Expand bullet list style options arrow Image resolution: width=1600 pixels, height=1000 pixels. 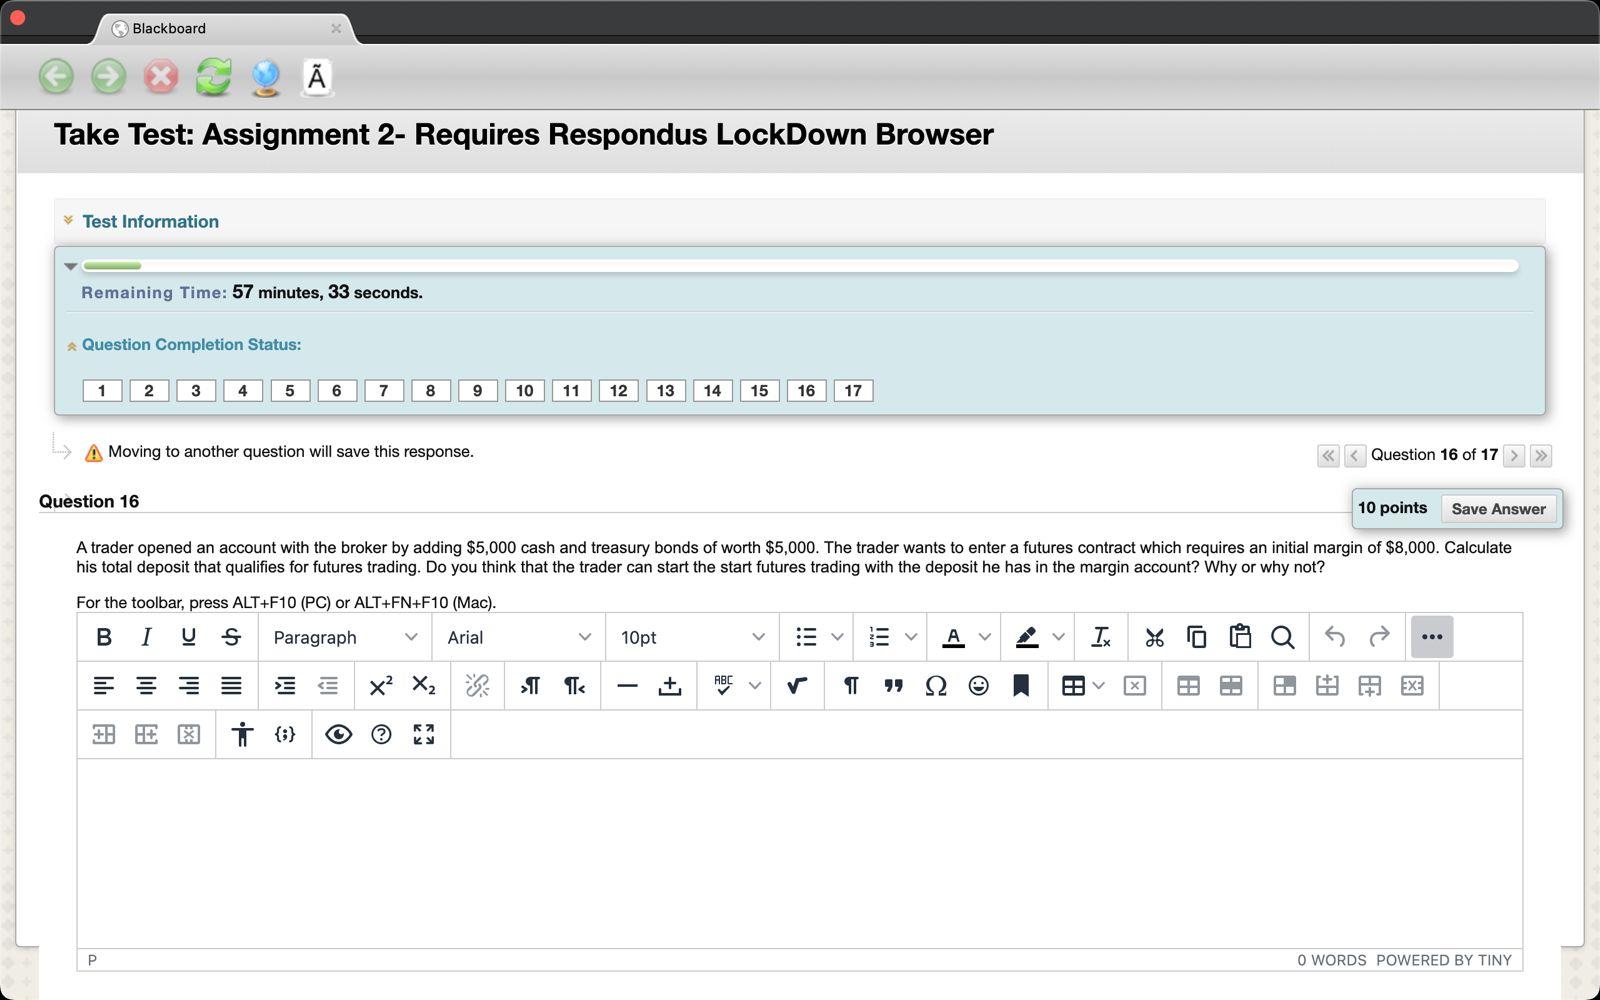pyautogui.click(x=837, y=637)
